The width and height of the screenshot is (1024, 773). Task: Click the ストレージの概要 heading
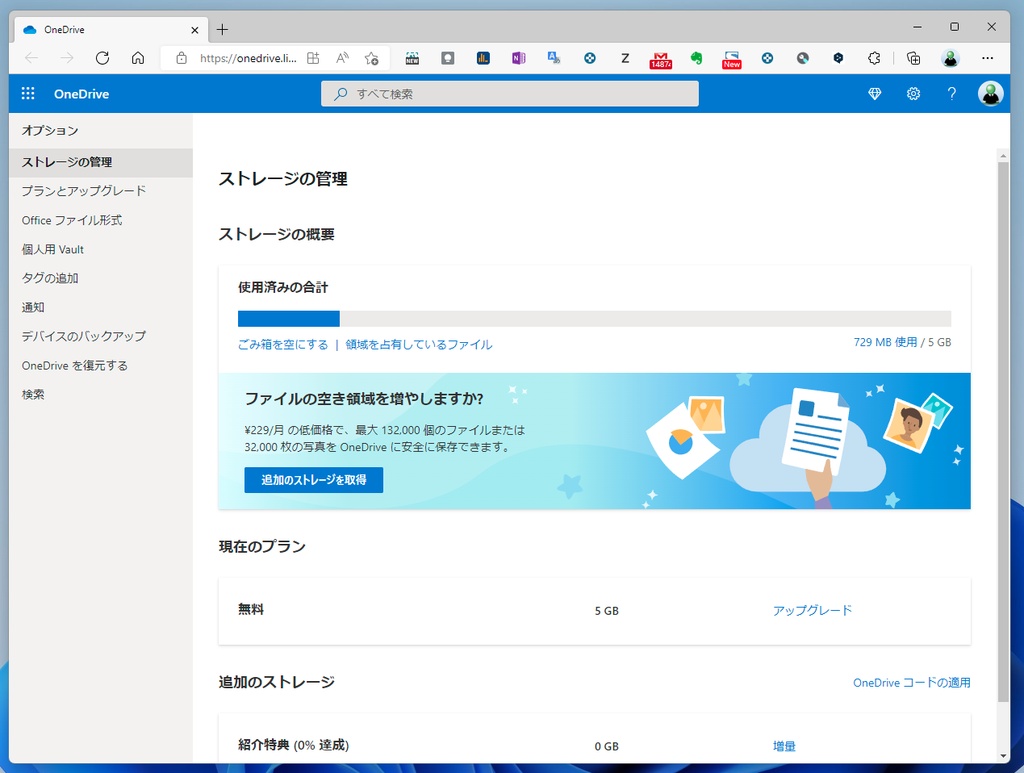276,234
